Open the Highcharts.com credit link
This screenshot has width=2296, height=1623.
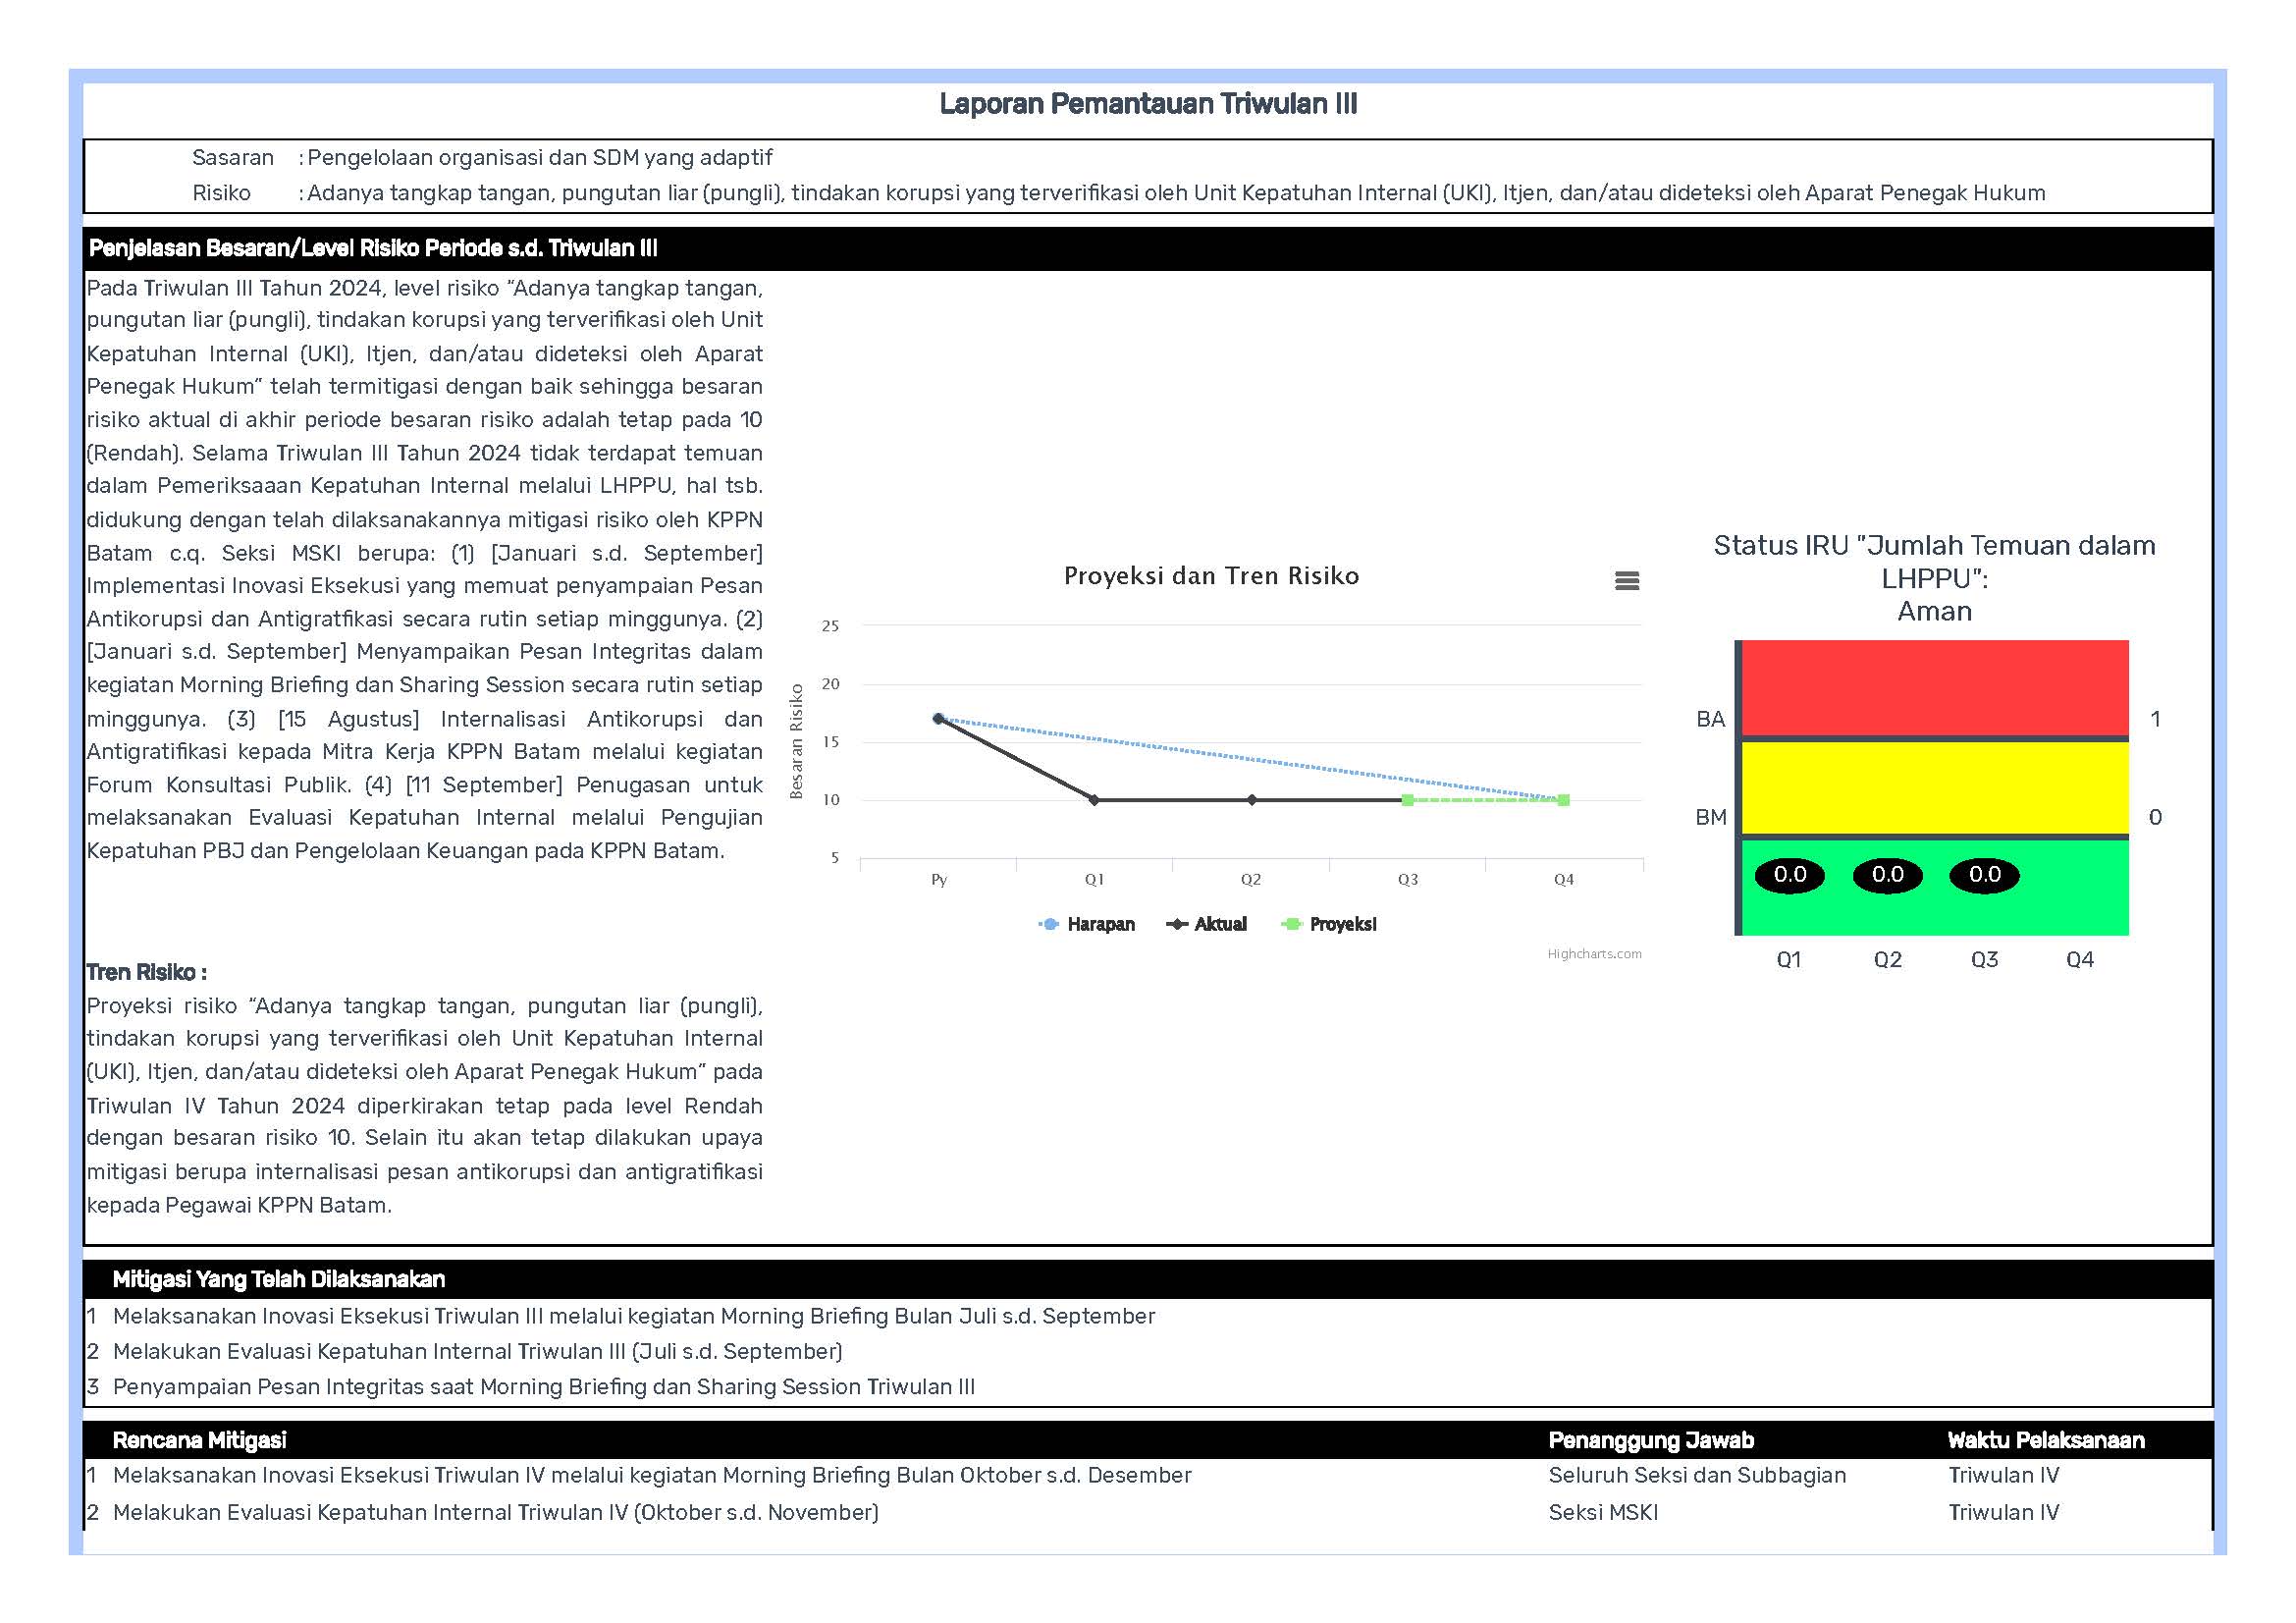1594,953
